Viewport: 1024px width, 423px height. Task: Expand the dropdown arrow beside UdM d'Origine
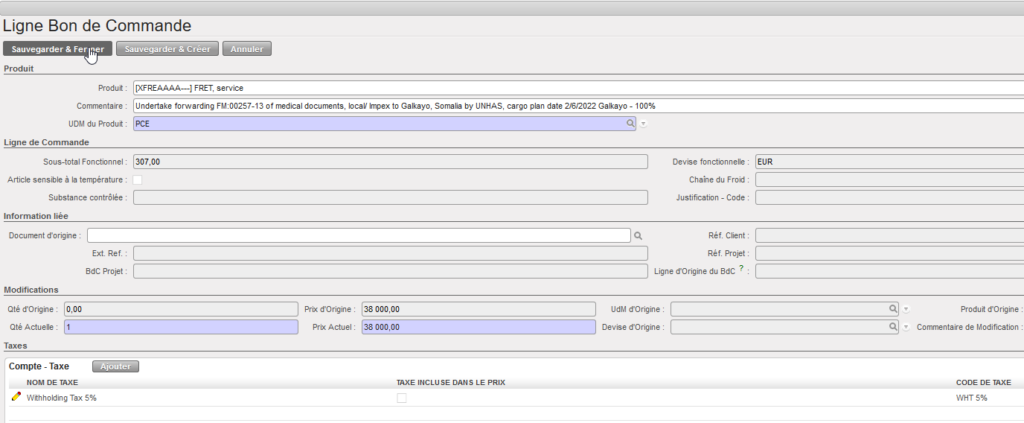[x=906, y=310]
